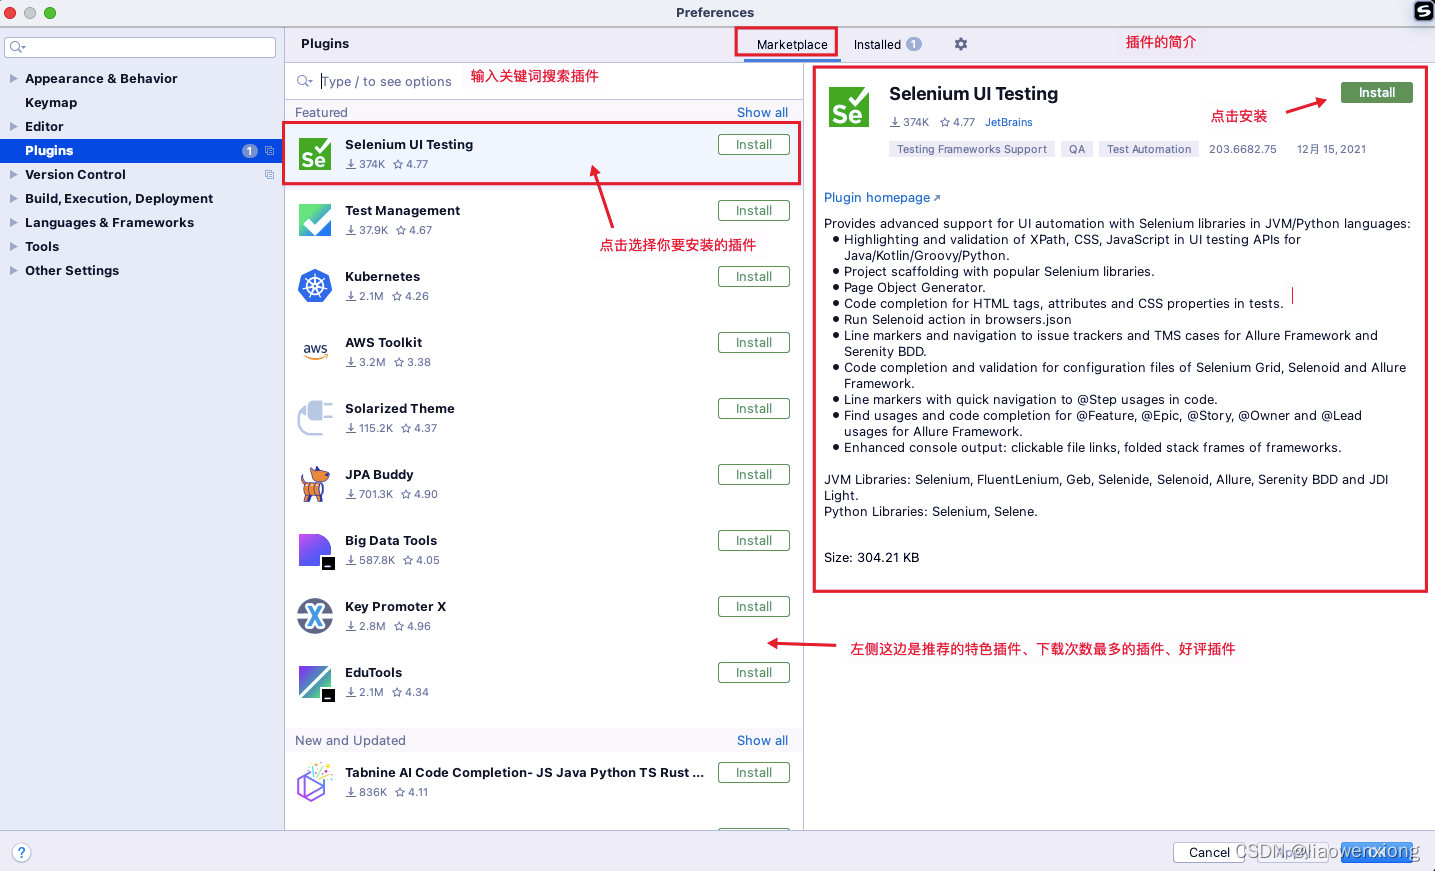Click the Selenium UI Testing plugin icon in list

pyautogui.click(x=315, y=154)
